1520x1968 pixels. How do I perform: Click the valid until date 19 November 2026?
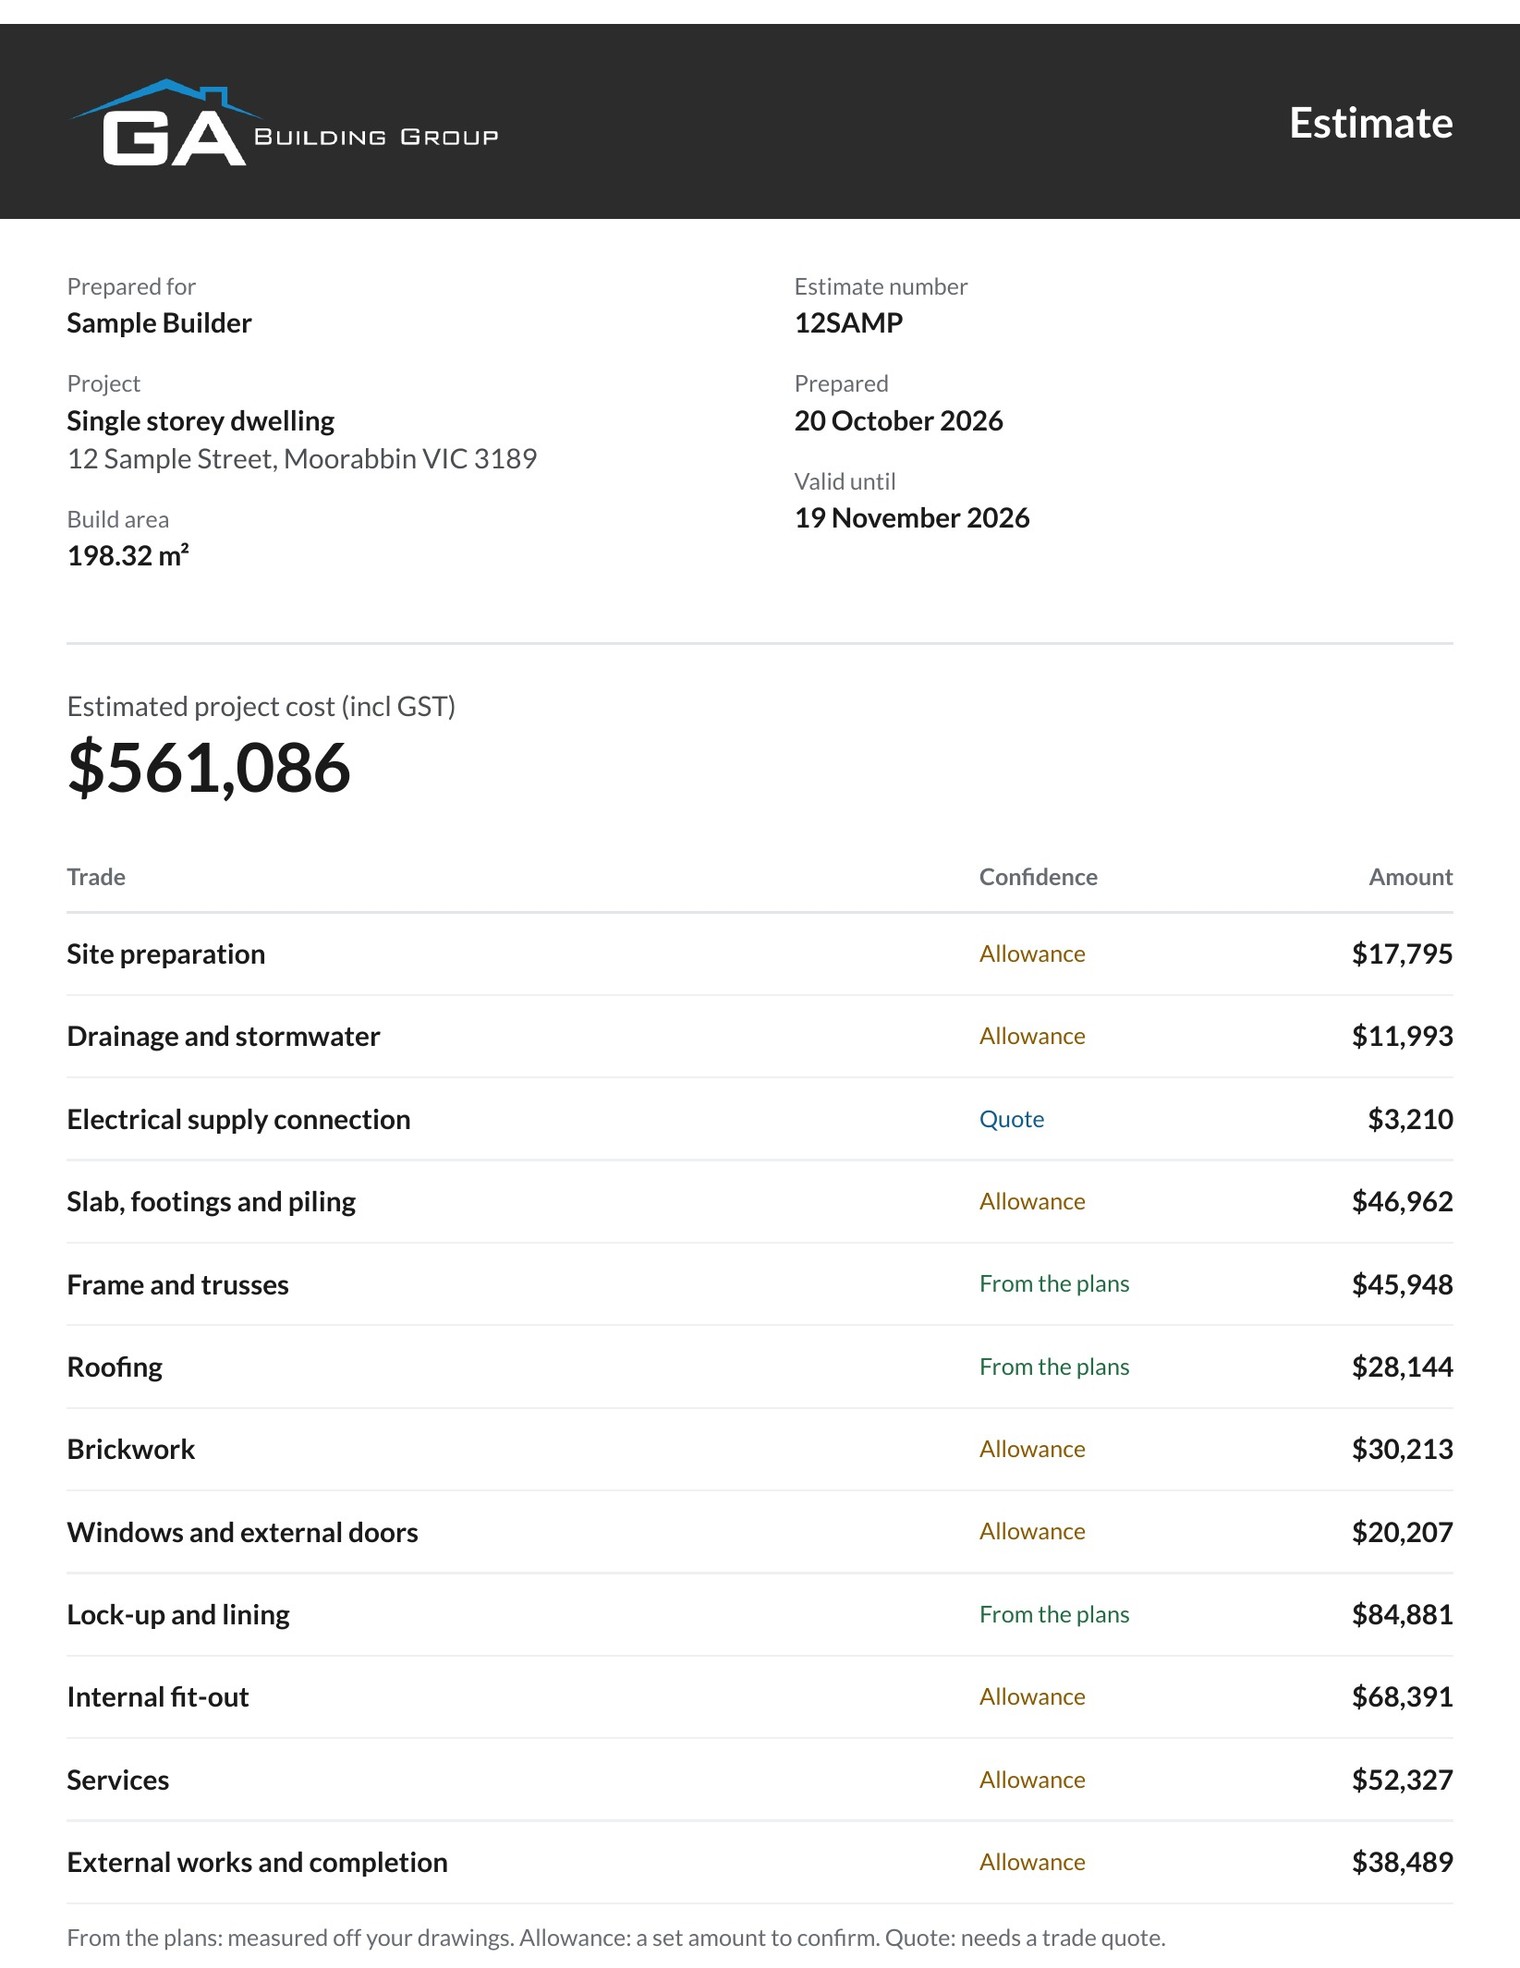pyautogui.click(x=911, y=518)
